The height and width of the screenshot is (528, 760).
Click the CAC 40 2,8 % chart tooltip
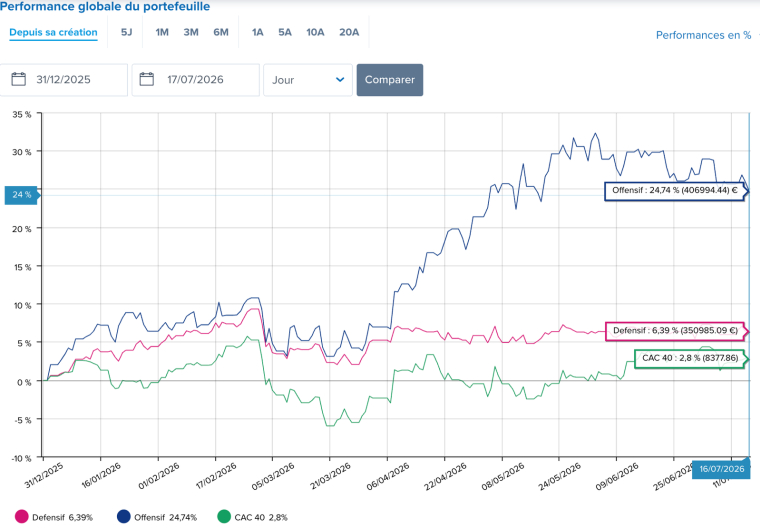[690, 358]
